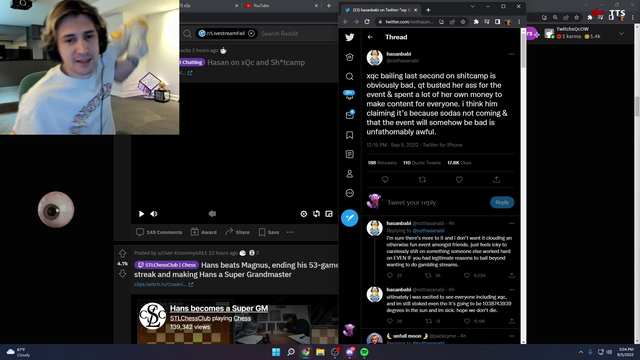
Task: Mute the Reddit video player volume
Action: (154, 213)
